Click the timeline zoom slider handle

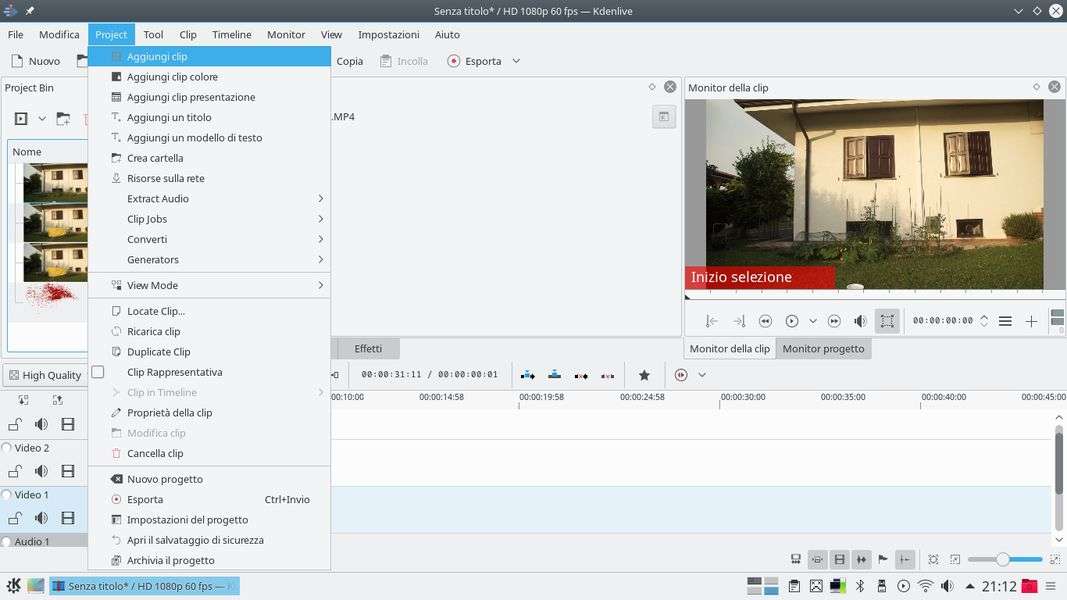coord(1002,559)
